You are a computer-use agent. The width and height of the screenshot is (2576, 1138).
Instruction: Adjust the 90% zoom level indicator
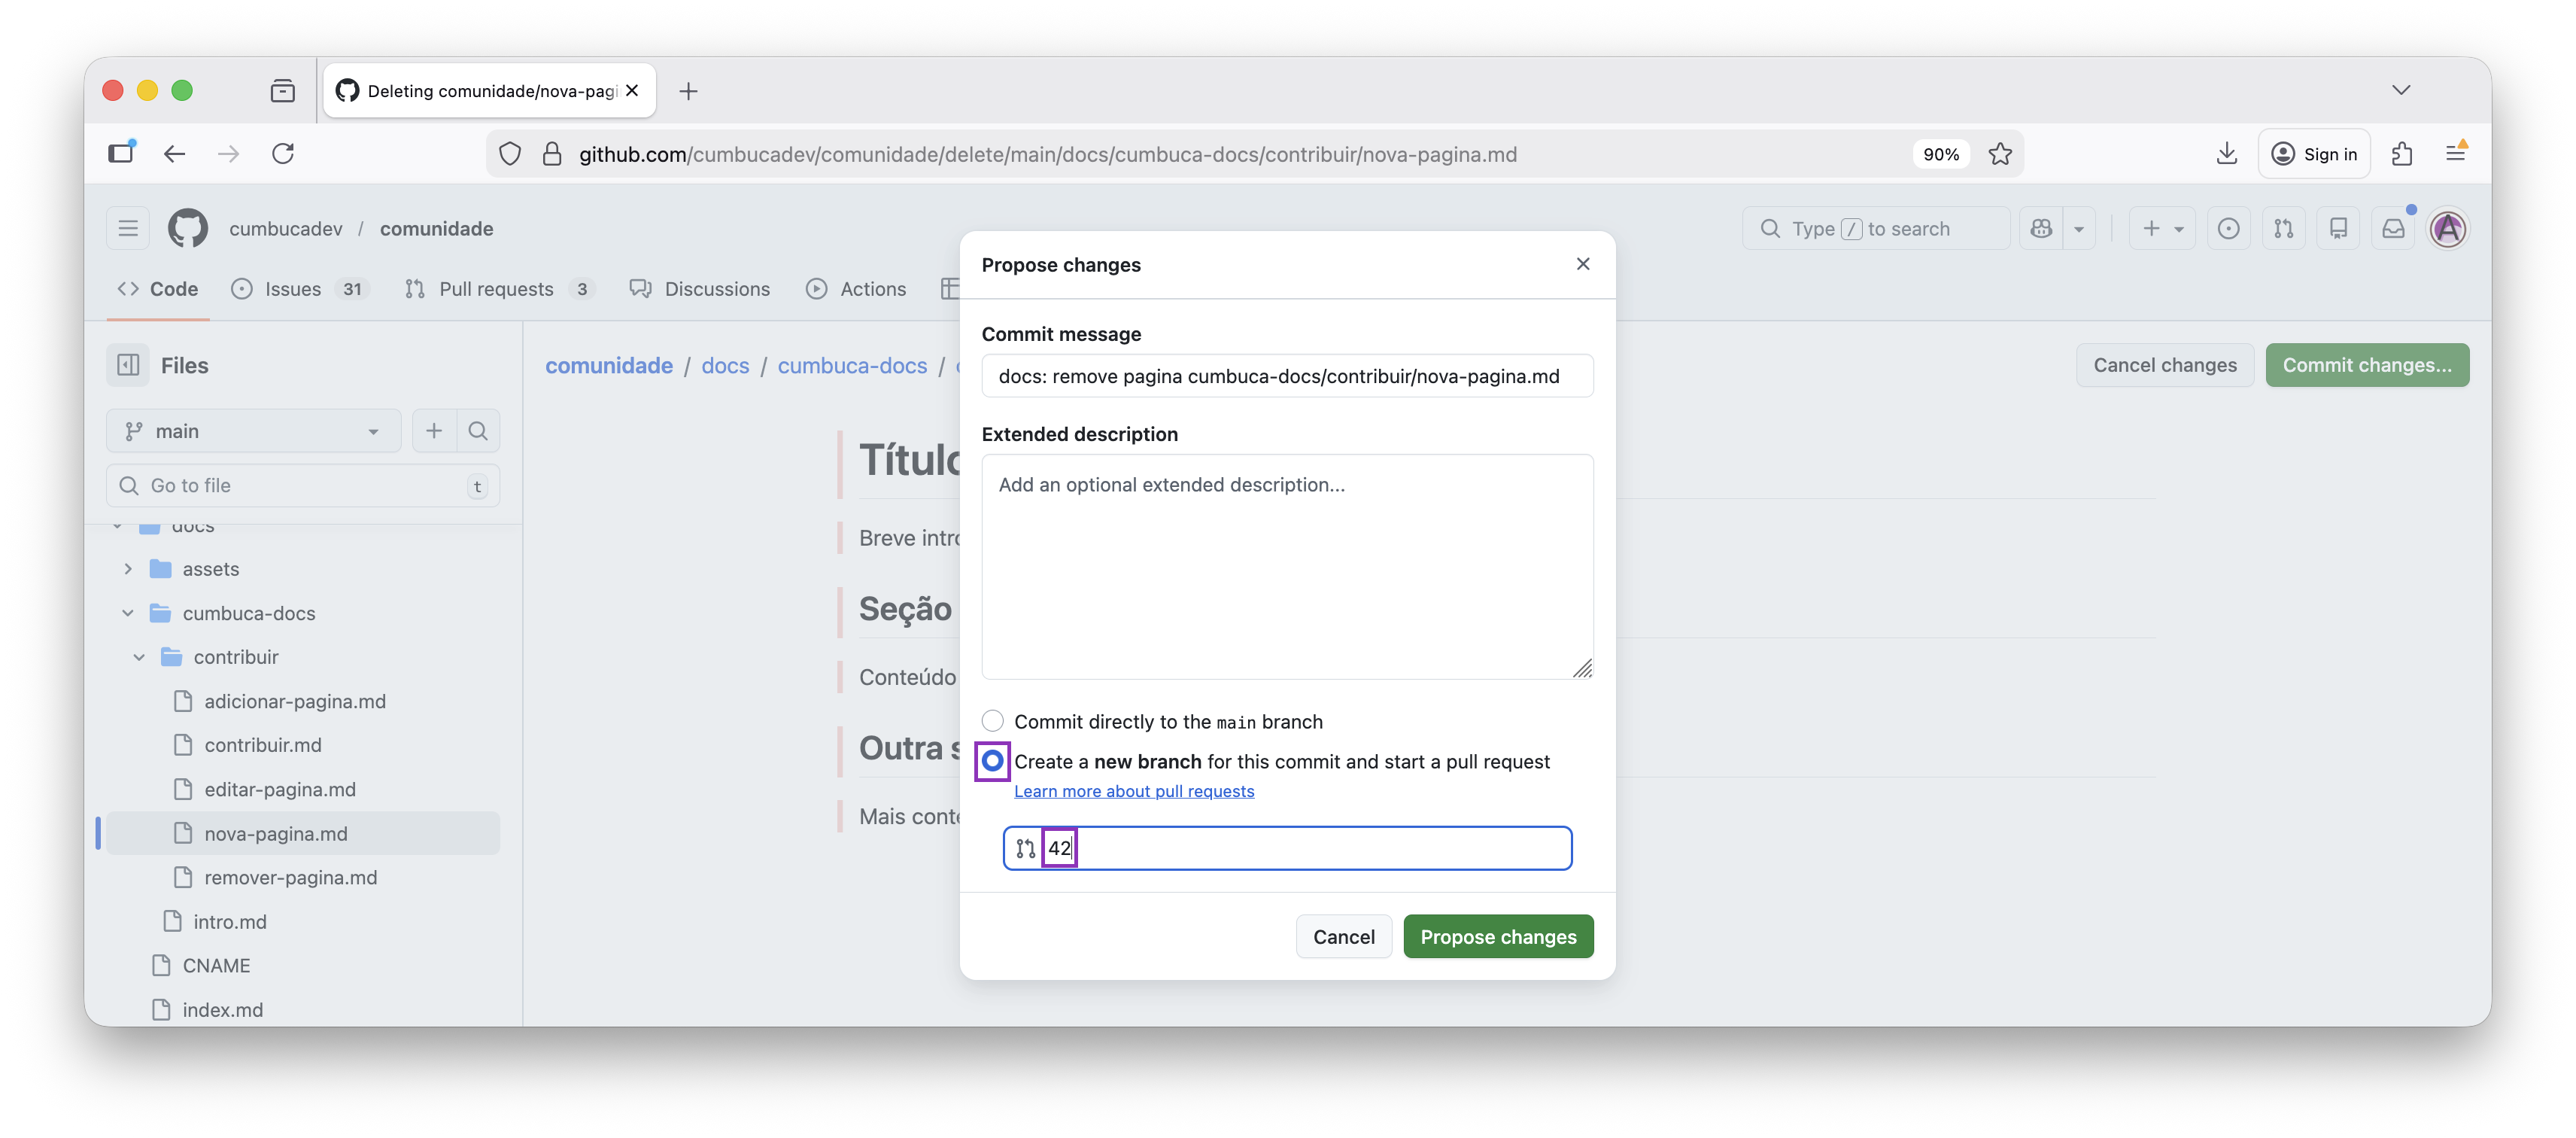tap(1941, 154)
